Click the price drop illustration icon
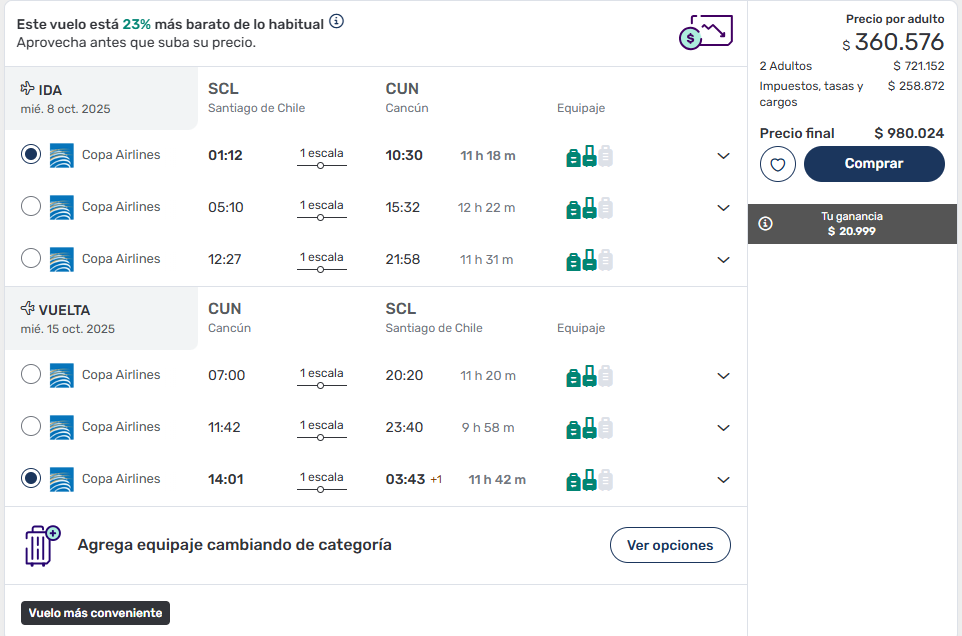The image size is (962, 636). pos(706,32)
